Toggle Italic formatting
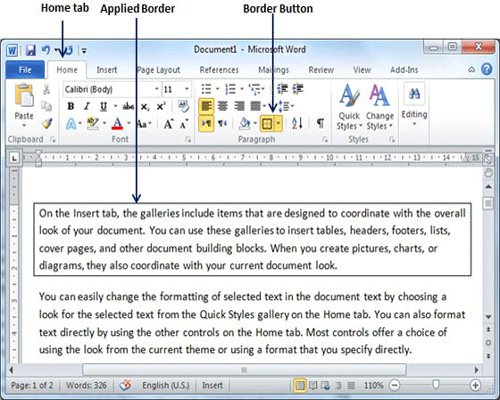This screenshot has width=500, height=400. (x=87, y=106)
